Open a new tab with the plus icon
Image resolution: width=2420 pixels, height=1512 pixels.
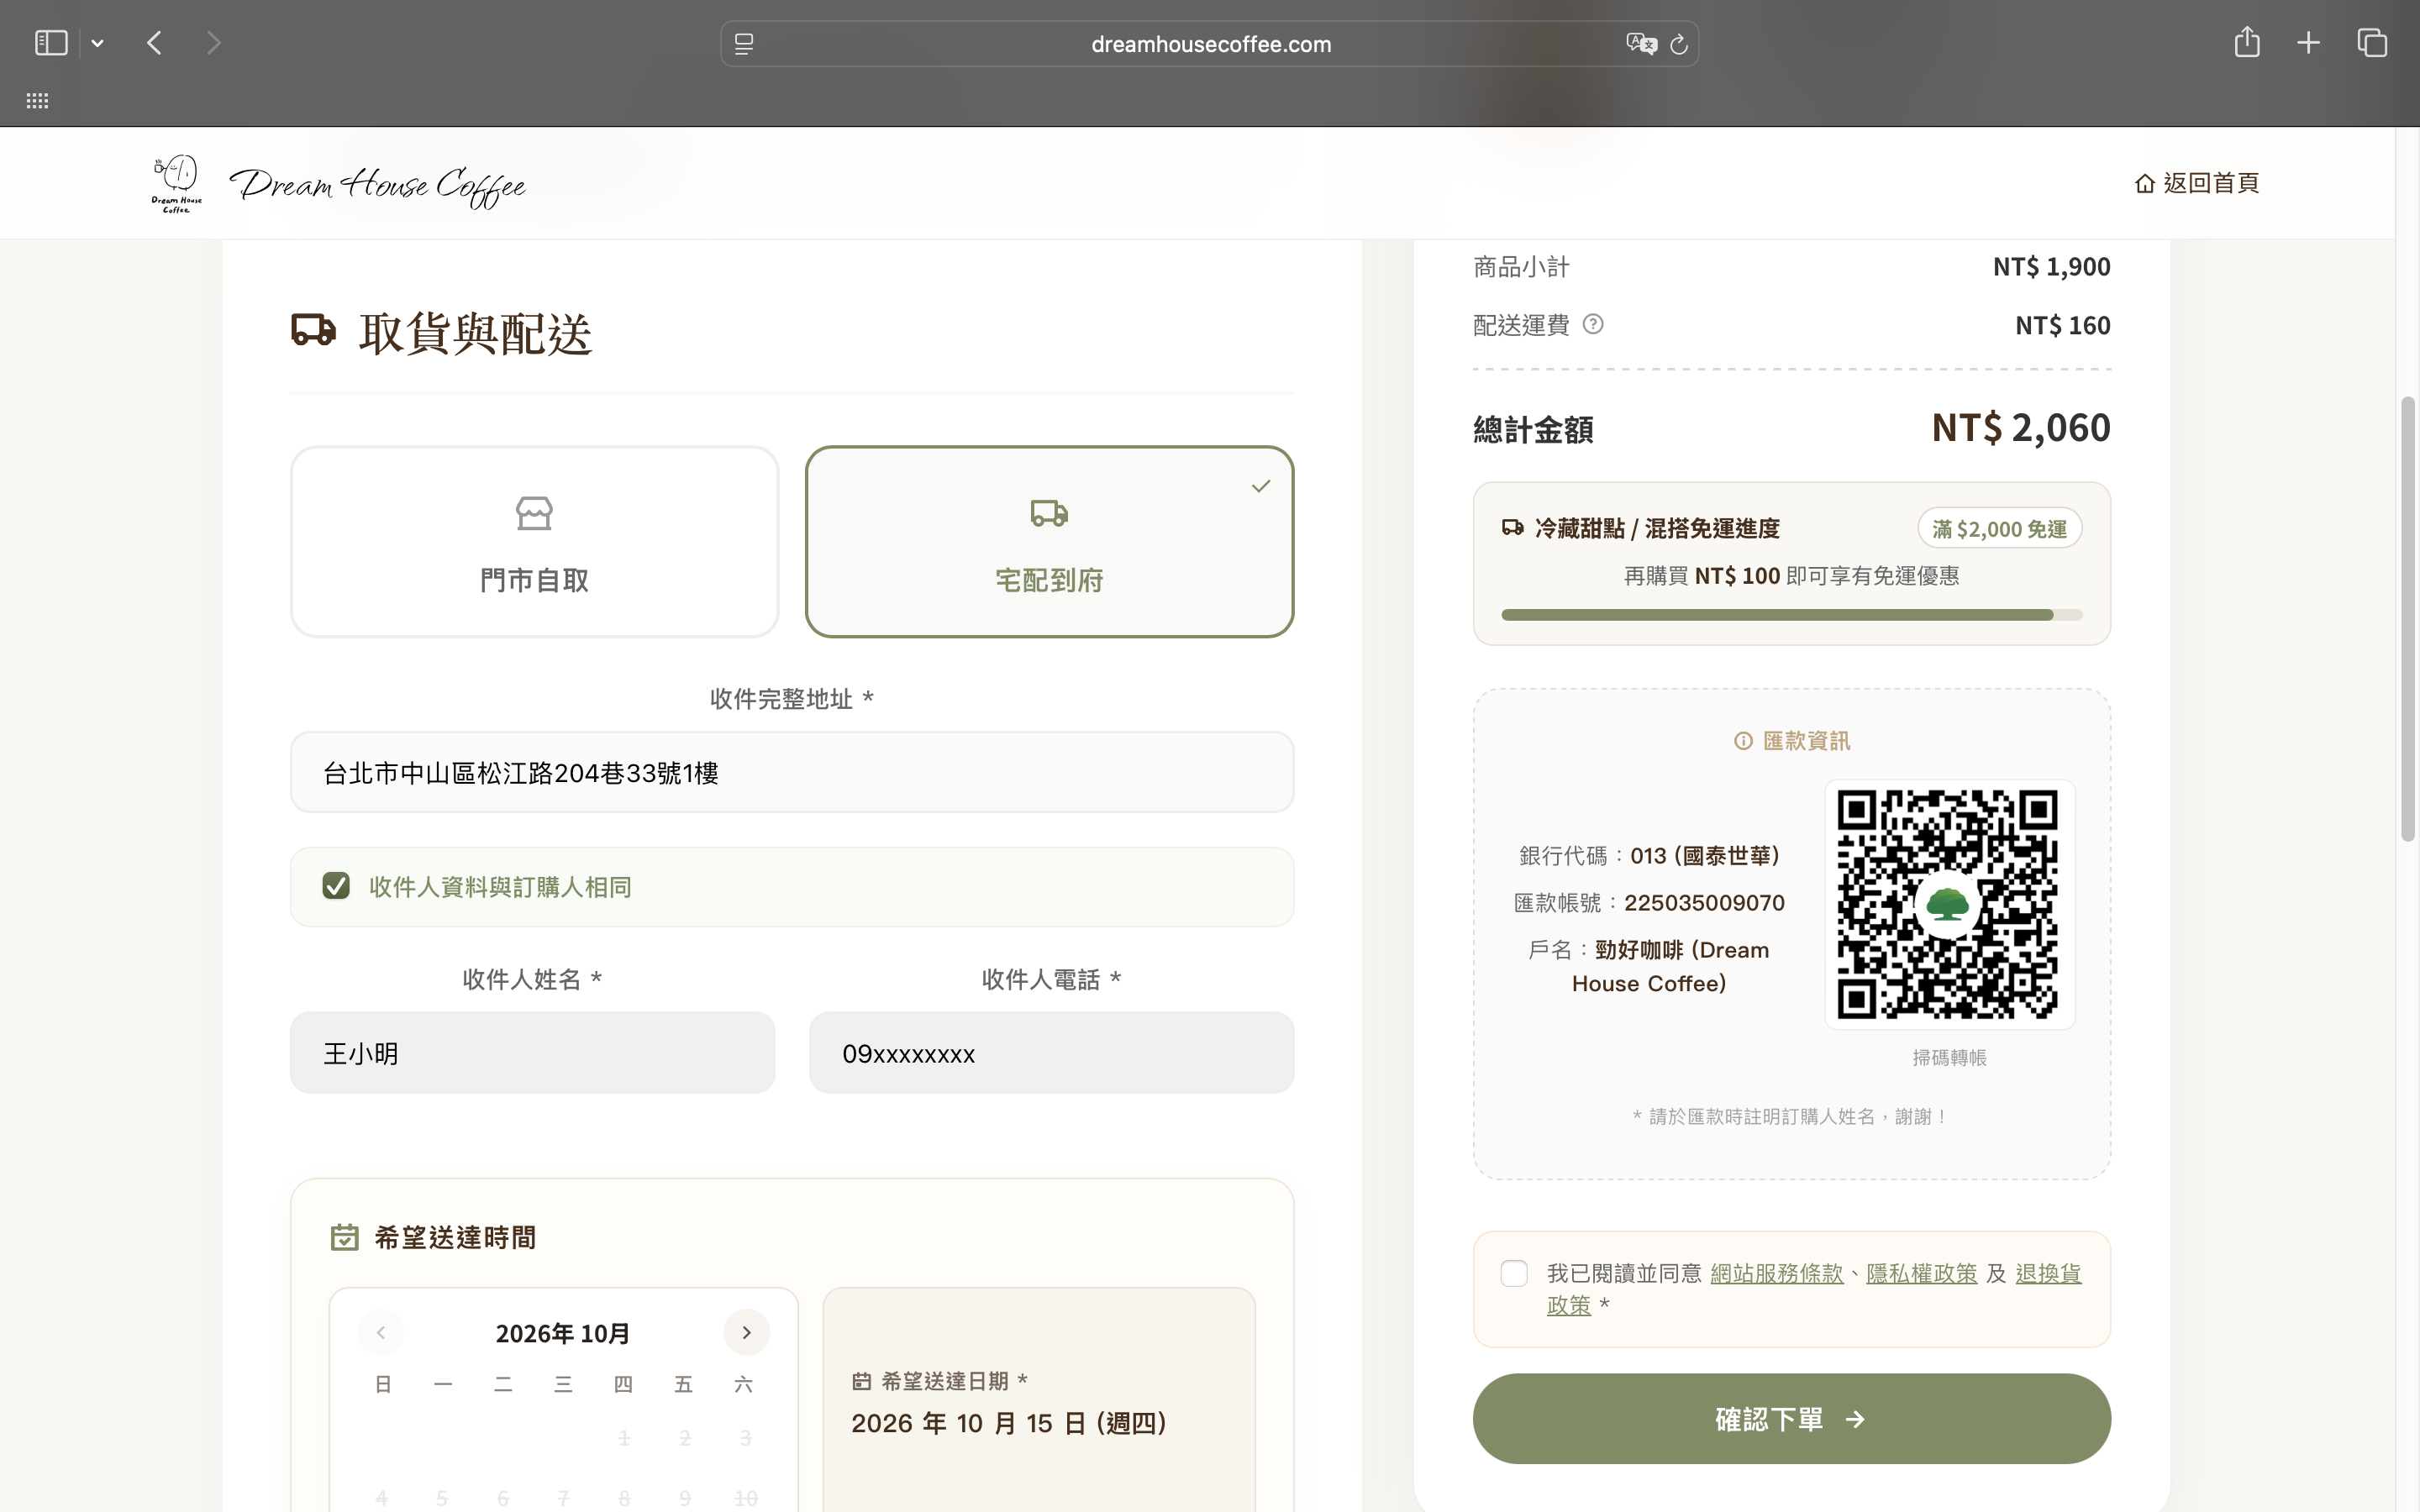[x=2308, y=43]
